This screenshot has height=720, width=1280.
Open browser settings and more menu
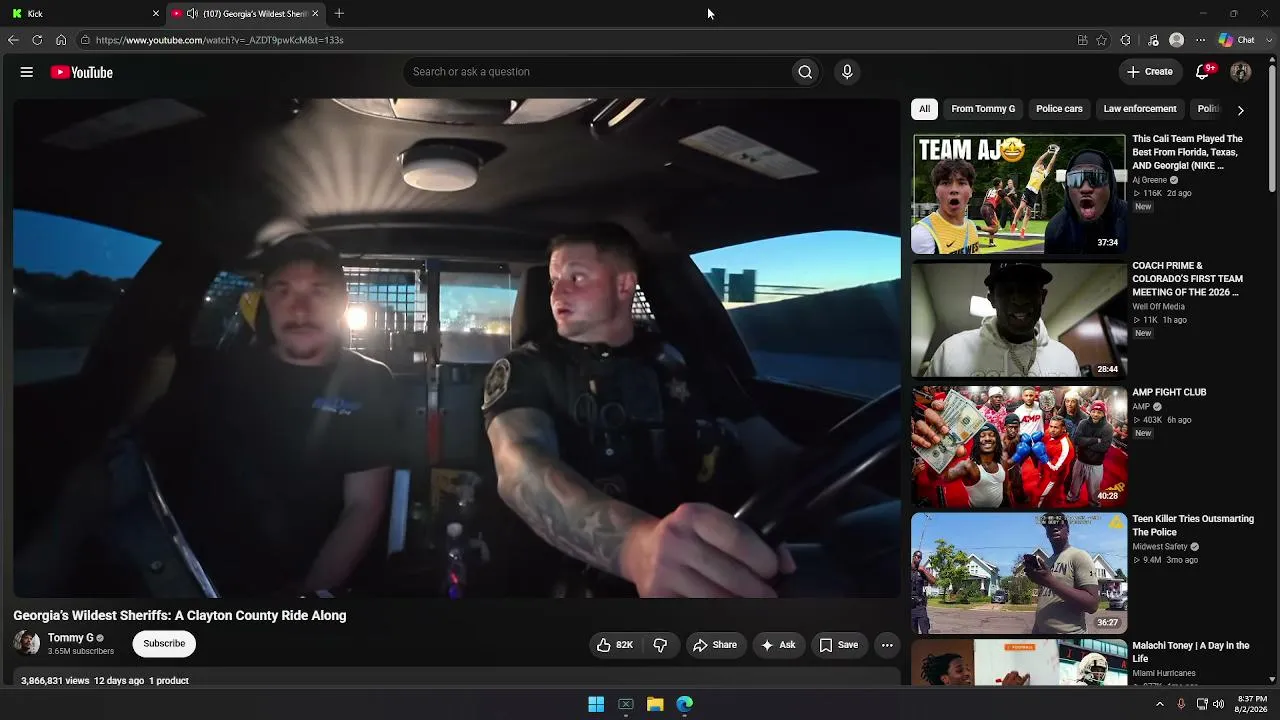[x=1201, y=40]
